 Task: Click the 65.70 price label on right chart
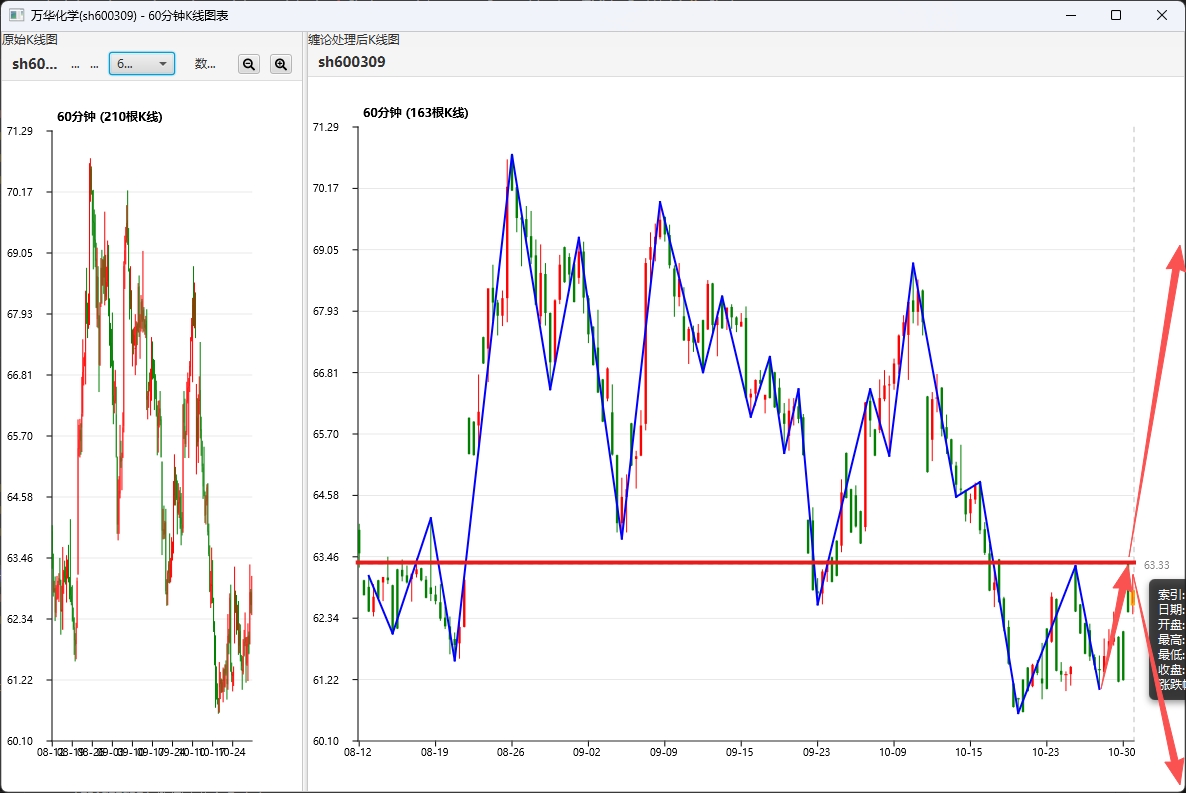326,434
